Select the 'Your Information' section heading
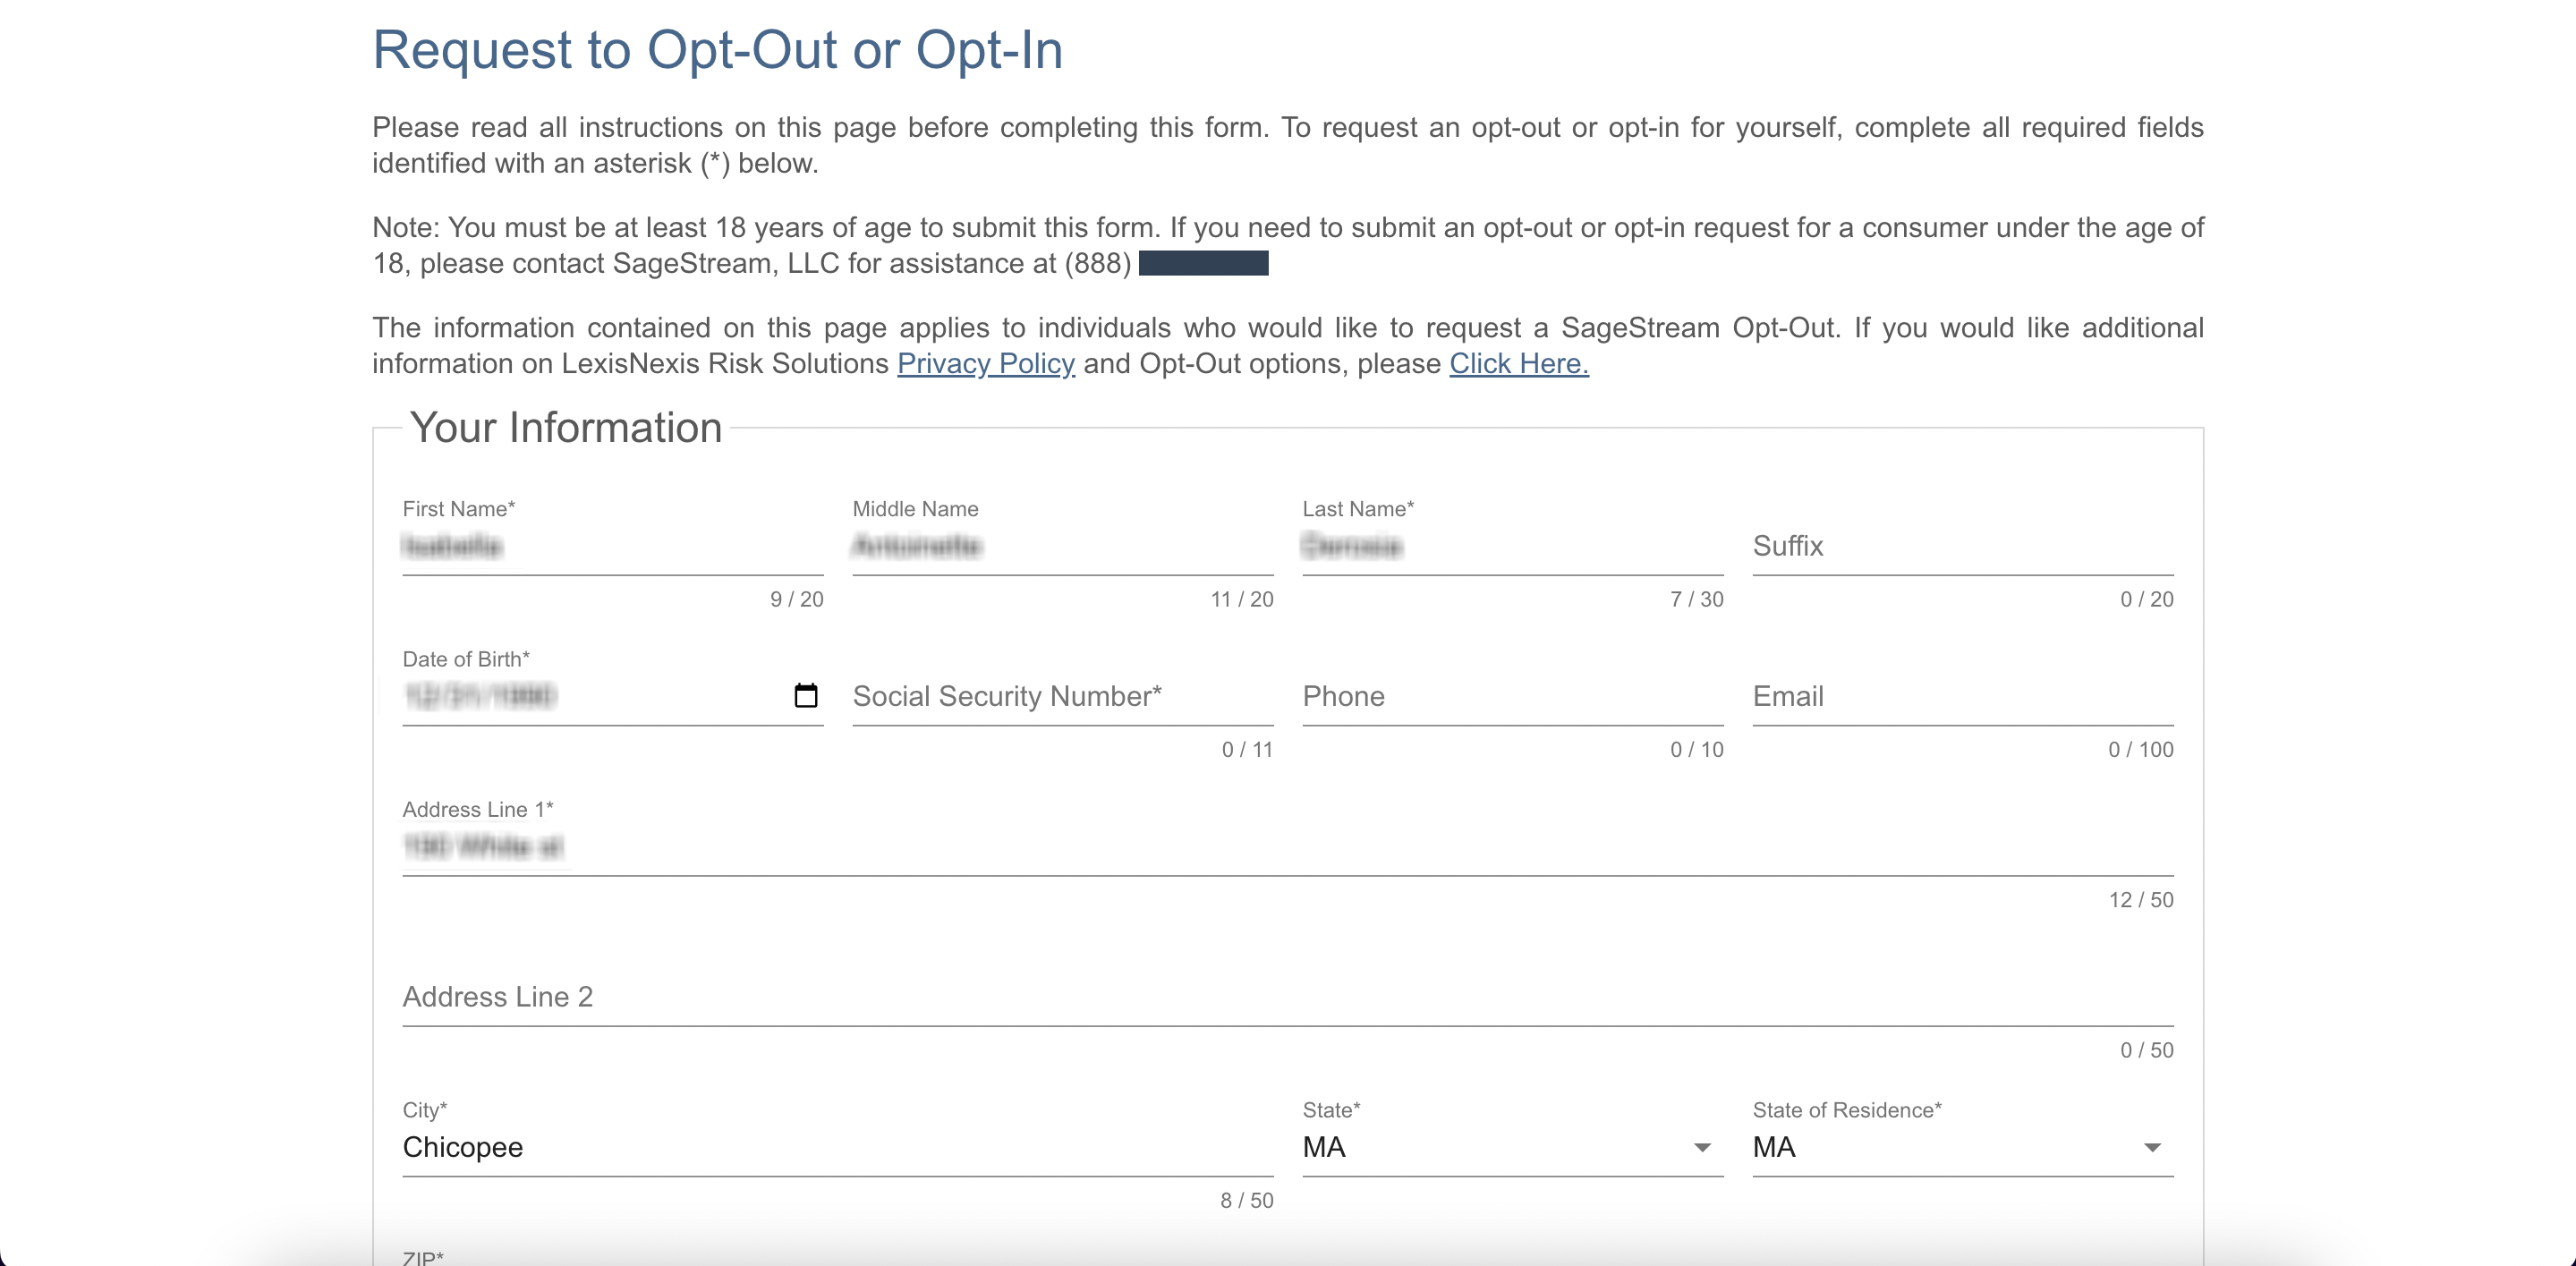This screenshot has height=1266, width=2576. (566, 427)
